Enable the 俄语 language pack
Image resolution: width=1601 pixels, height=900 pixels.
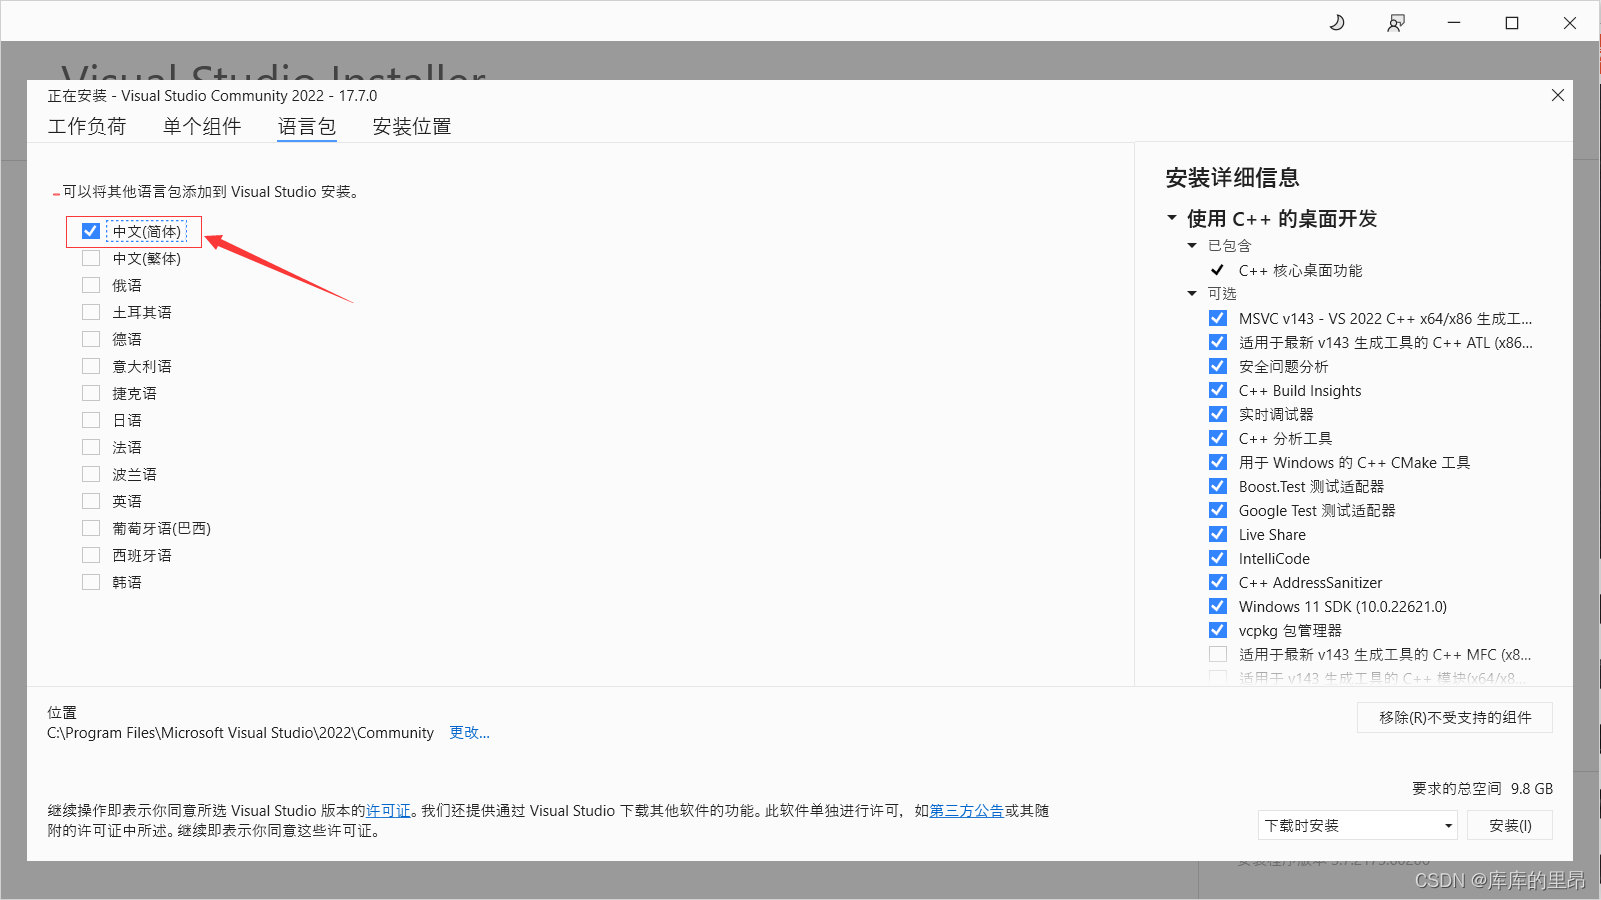[x=91, y=285]
